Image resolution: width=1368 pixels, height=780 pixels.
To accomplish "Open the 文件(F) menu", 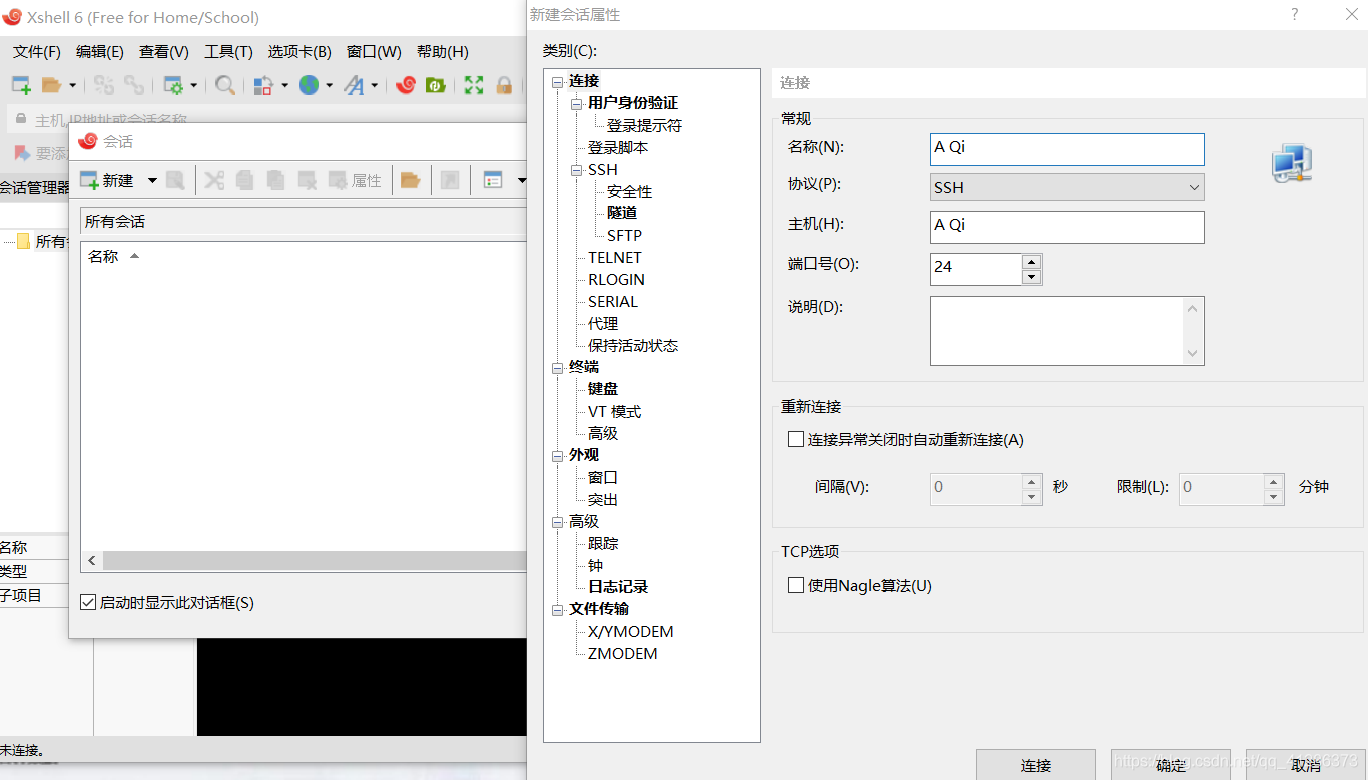I will tap(37, 51).
